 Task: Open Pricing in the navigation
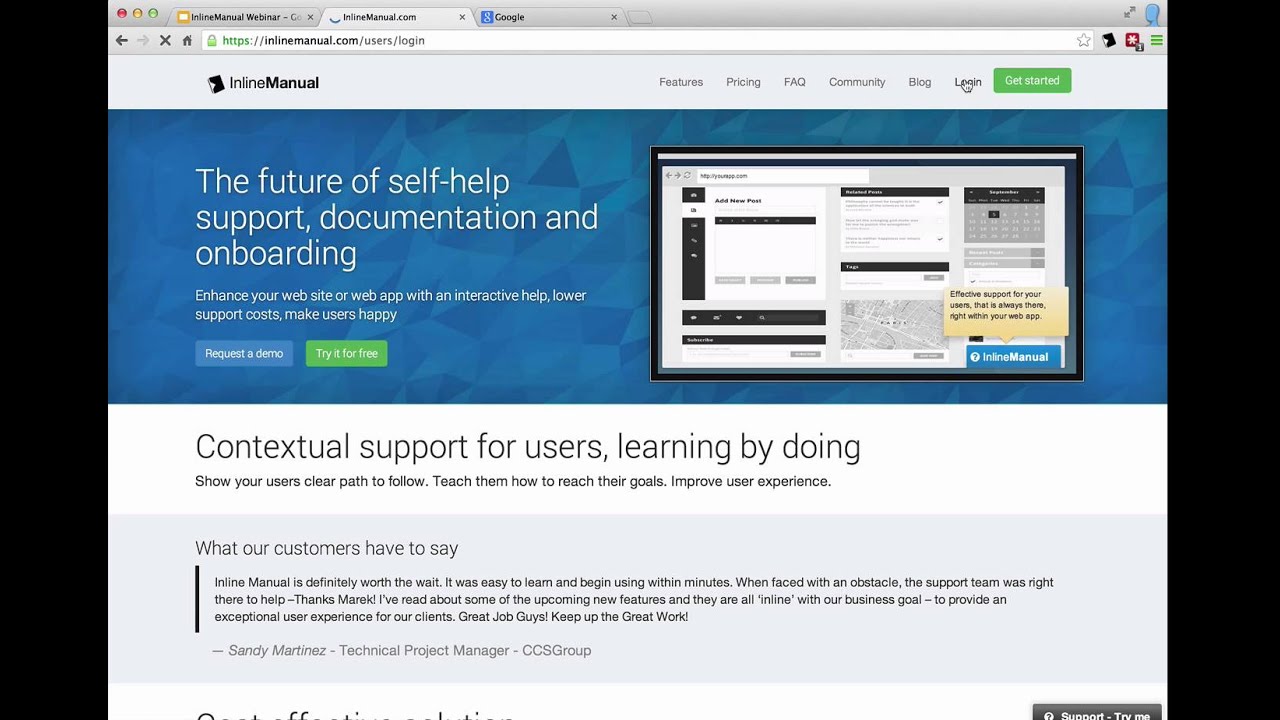click(743, 82)
